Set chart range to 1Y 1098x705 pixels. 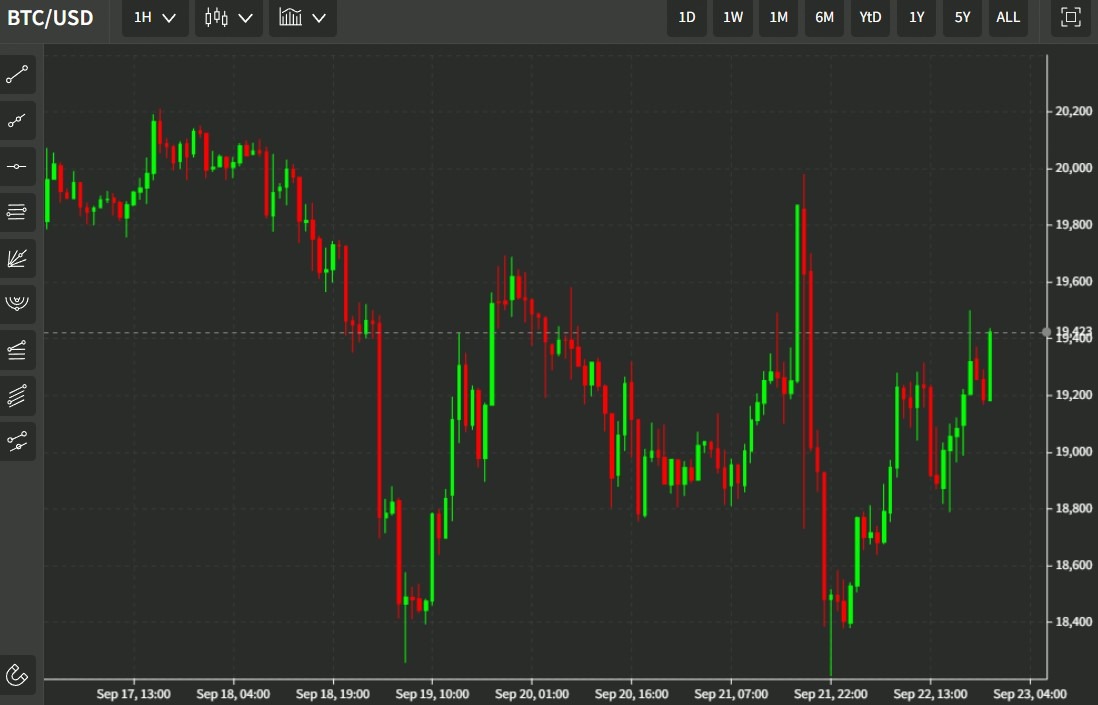[917, 18]
